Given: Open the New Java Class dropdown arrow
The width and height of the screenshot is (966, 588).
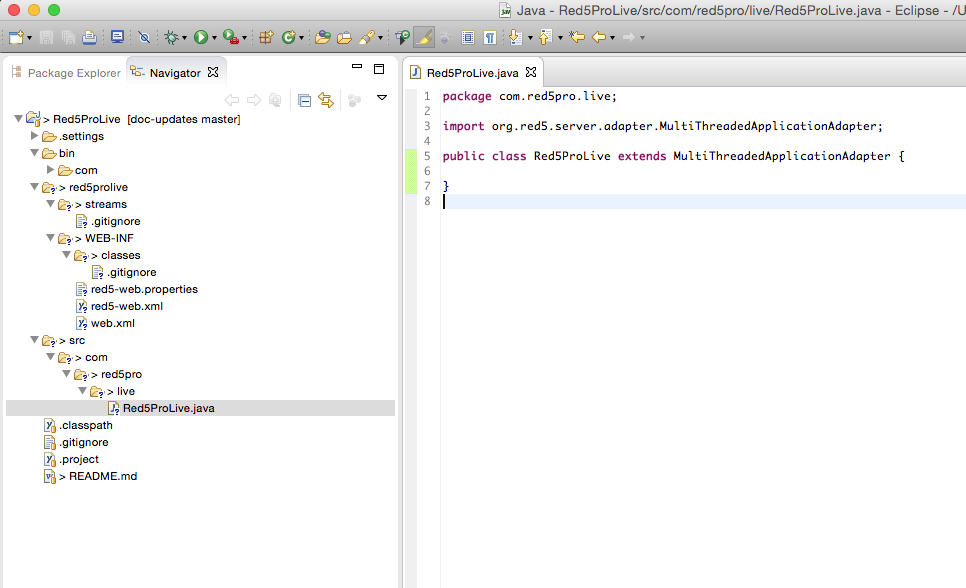Looking at the screenshot, I should tap(301, 38).
